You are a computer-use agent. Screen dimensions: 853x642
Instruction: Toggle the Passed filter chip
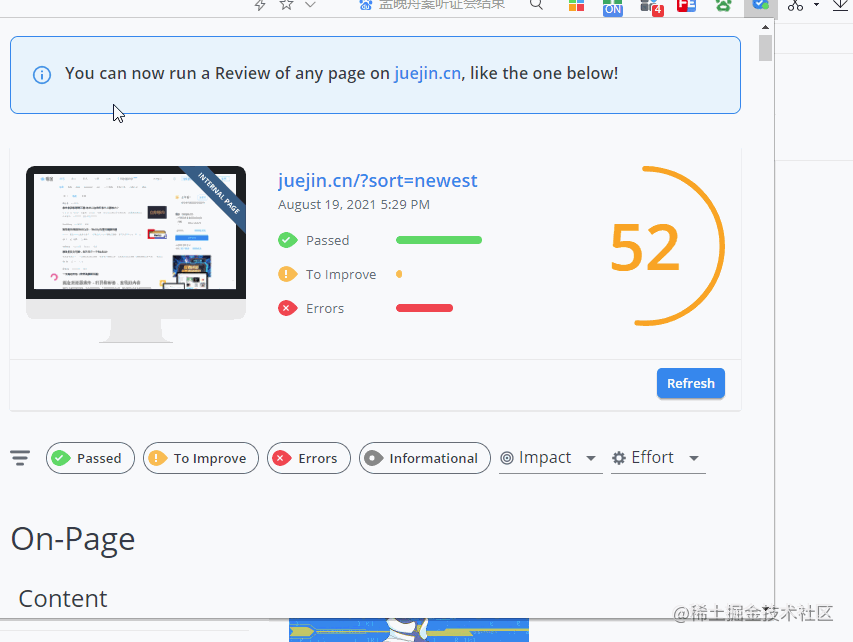(x=90, y=458)
